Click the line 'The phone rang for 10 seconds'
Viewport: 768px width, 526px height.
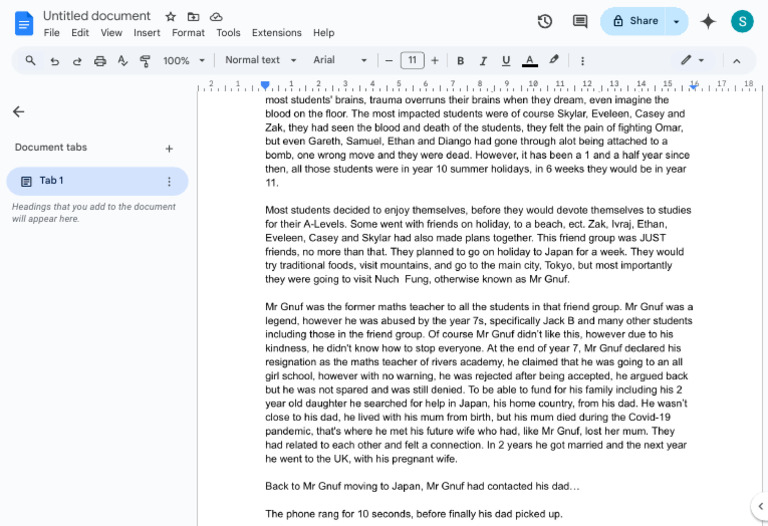click(x=414, y=514)
